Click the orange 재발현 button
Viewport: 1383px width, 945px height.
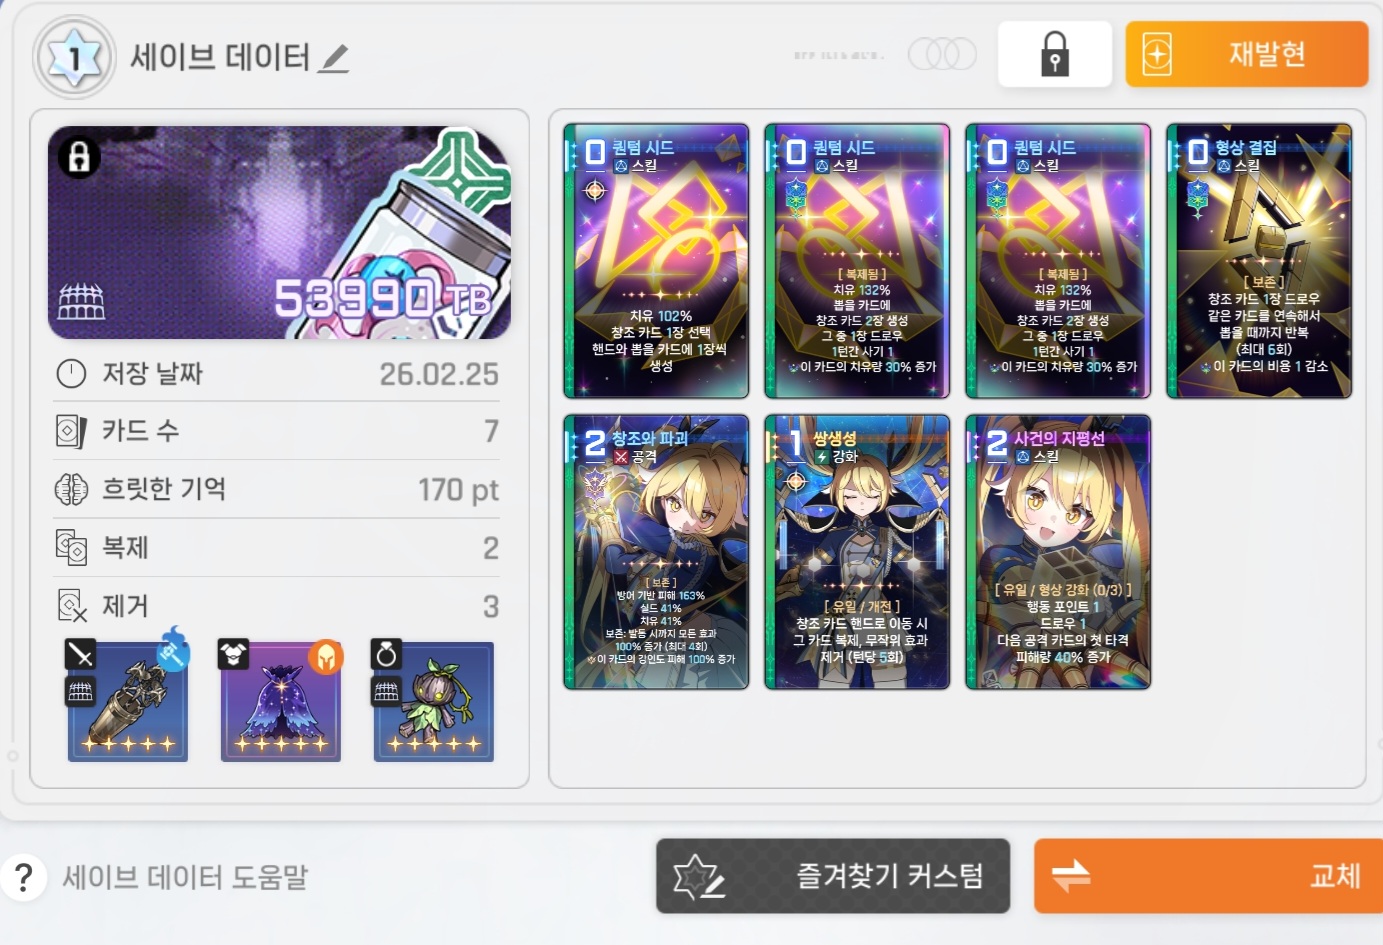[1247, 54]
